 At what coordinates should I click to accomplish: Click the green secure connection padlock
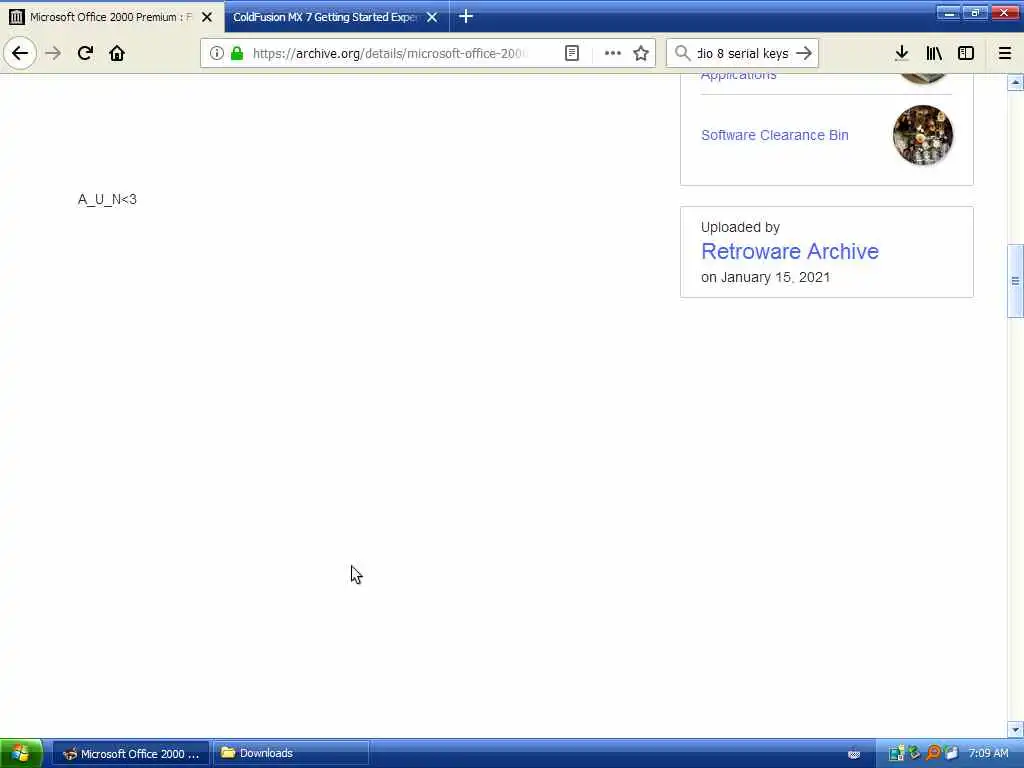237,54
